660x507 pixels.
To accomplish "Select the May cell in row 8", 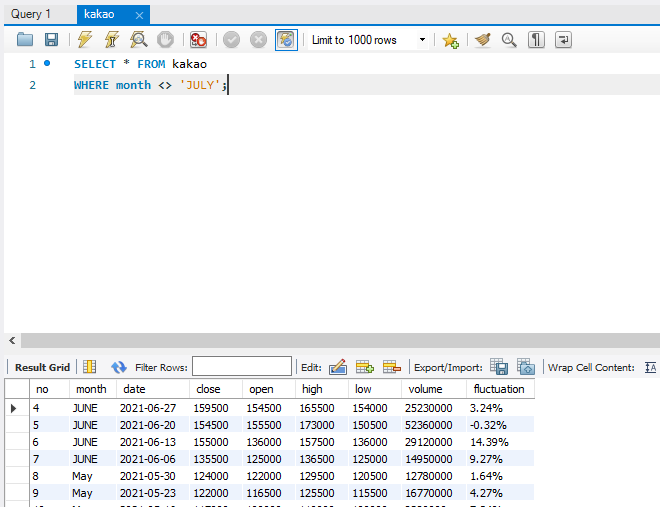I will point(93,476).
